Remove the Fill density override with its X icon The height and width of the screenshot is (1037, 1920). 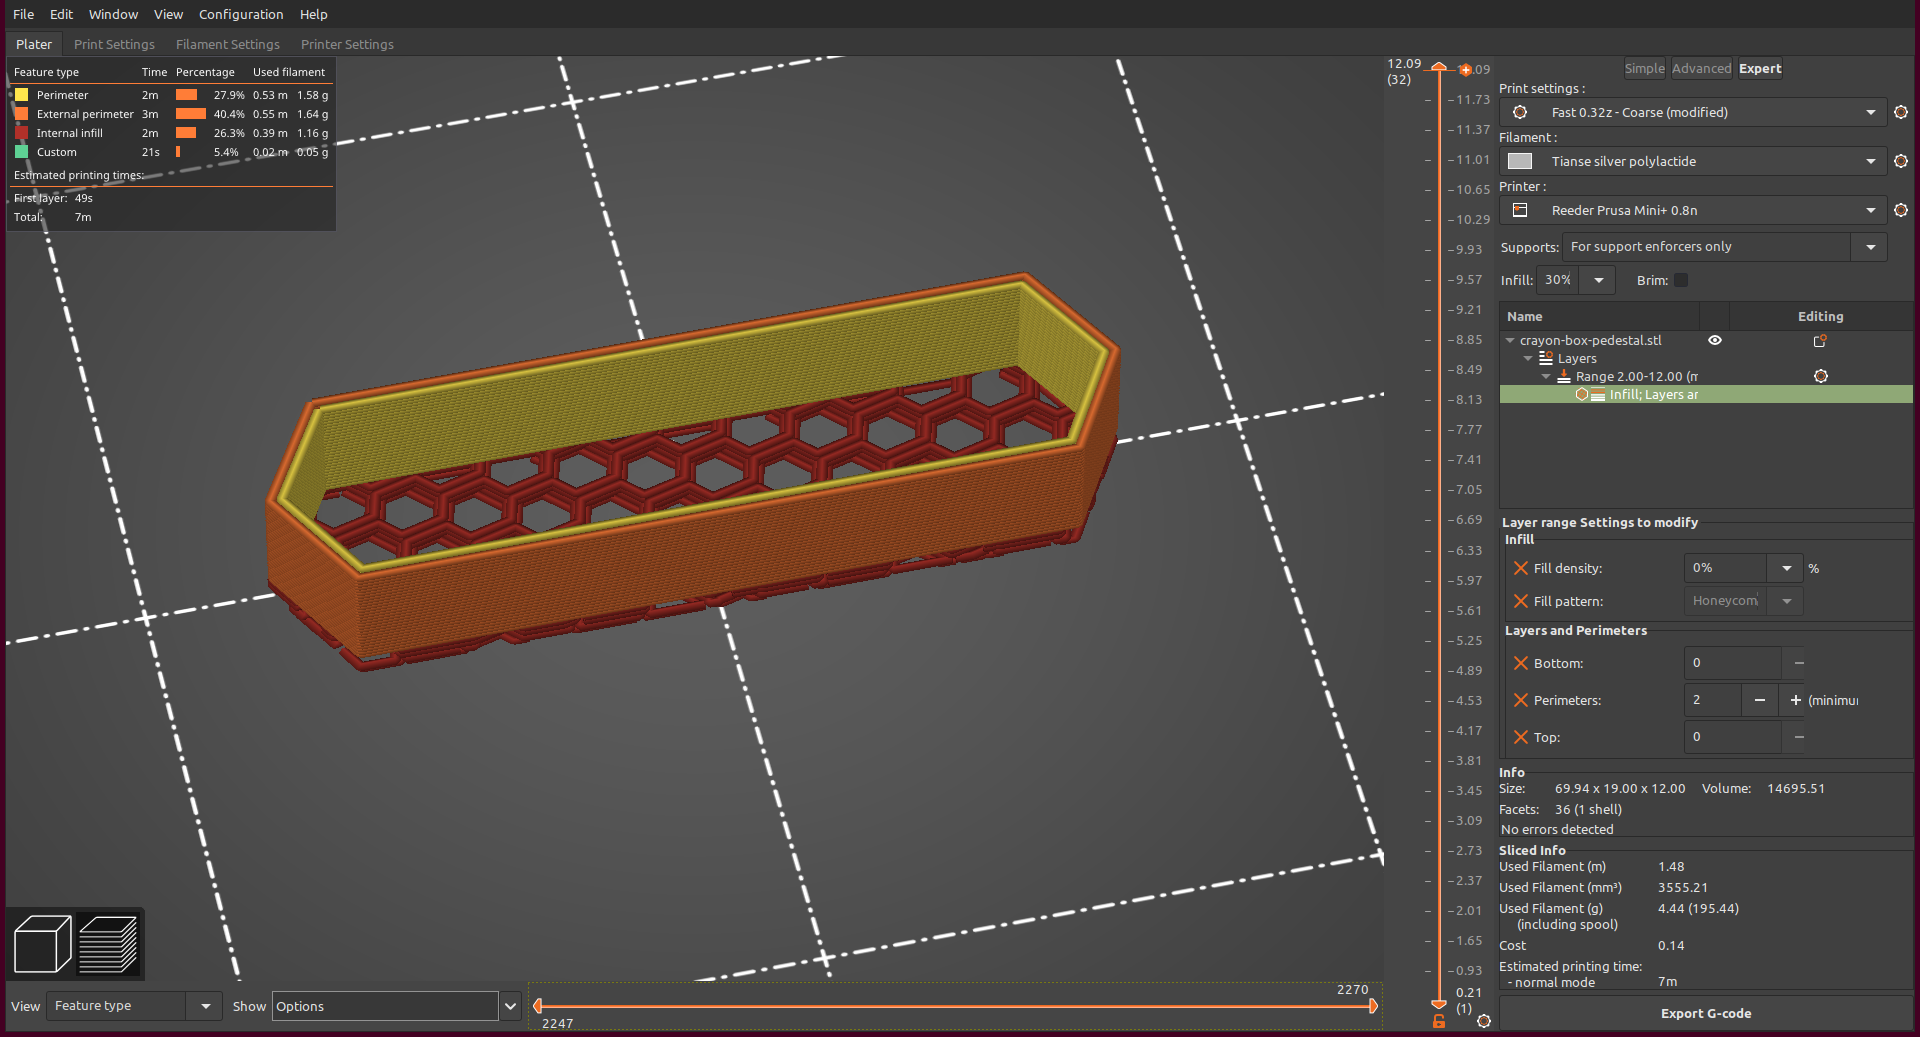[1520, 568]
